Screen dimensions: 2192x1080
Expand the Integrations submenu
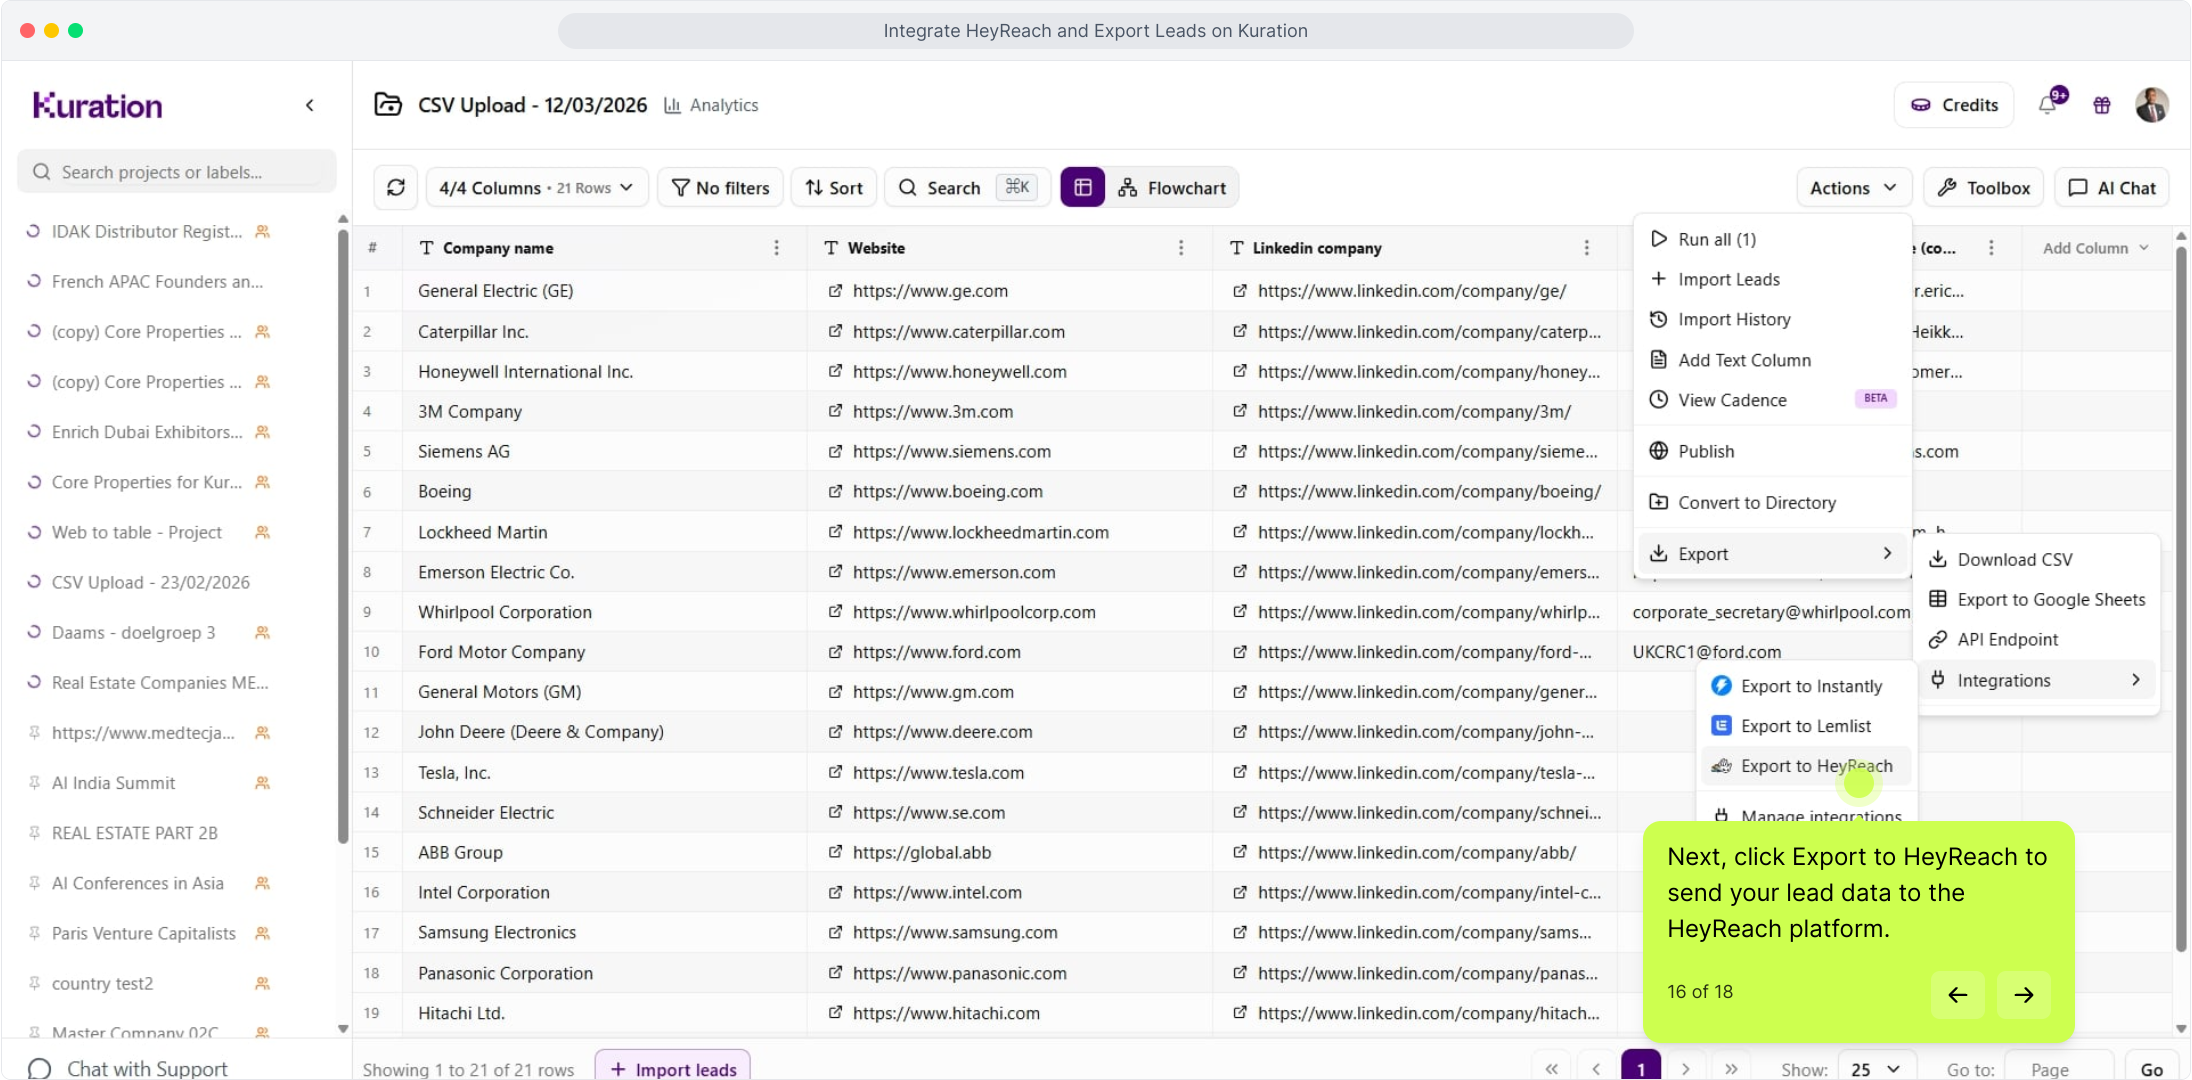tap(2039, 680)
